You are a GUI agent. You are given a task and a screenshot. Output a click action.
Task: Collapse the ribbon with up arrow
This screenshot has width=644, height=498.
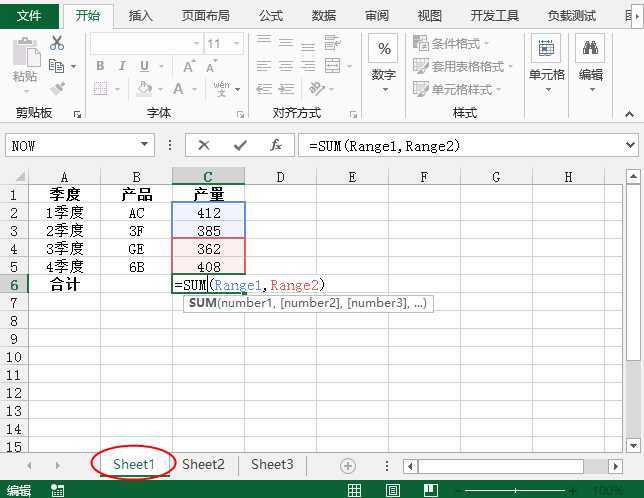click(x=629, y=115)
